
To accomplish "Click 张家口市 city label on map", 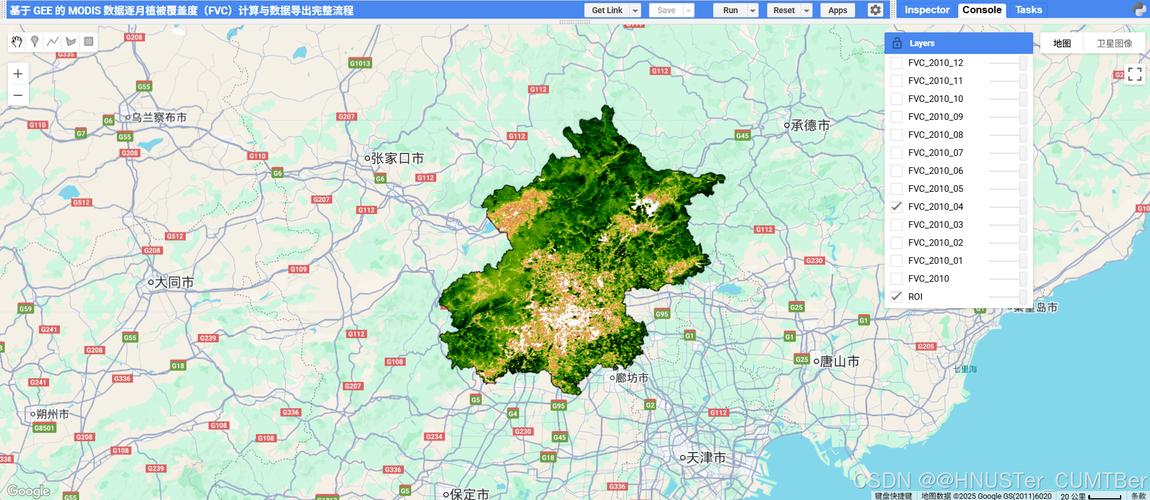I will (x=397, y=158).
